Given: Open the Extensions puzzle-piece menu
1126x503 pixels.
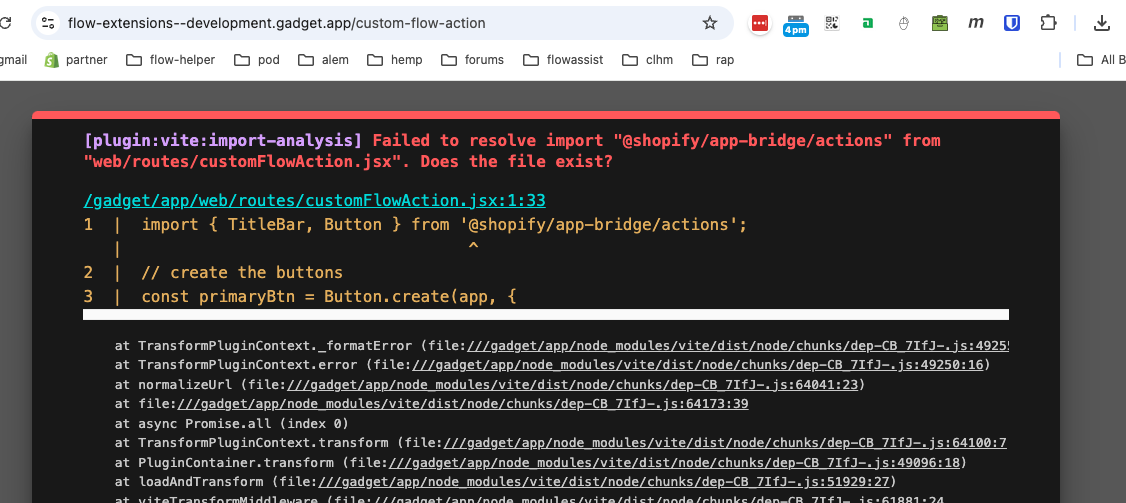Looking at the screenshot, I should pyautogui.click(x=1048, y=23).
